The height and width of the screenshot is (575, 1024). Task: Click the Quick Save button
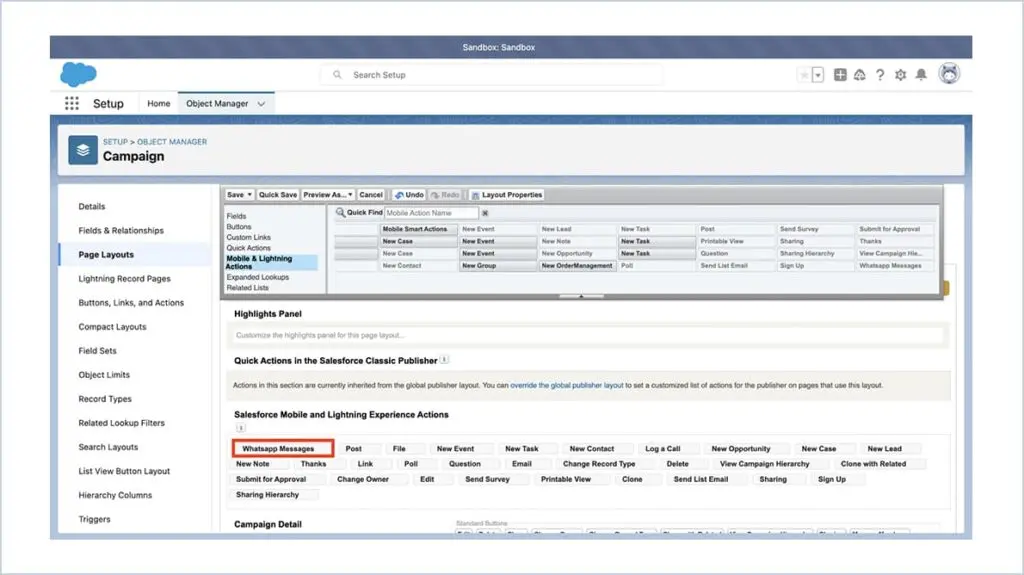(x=278, y=195)
